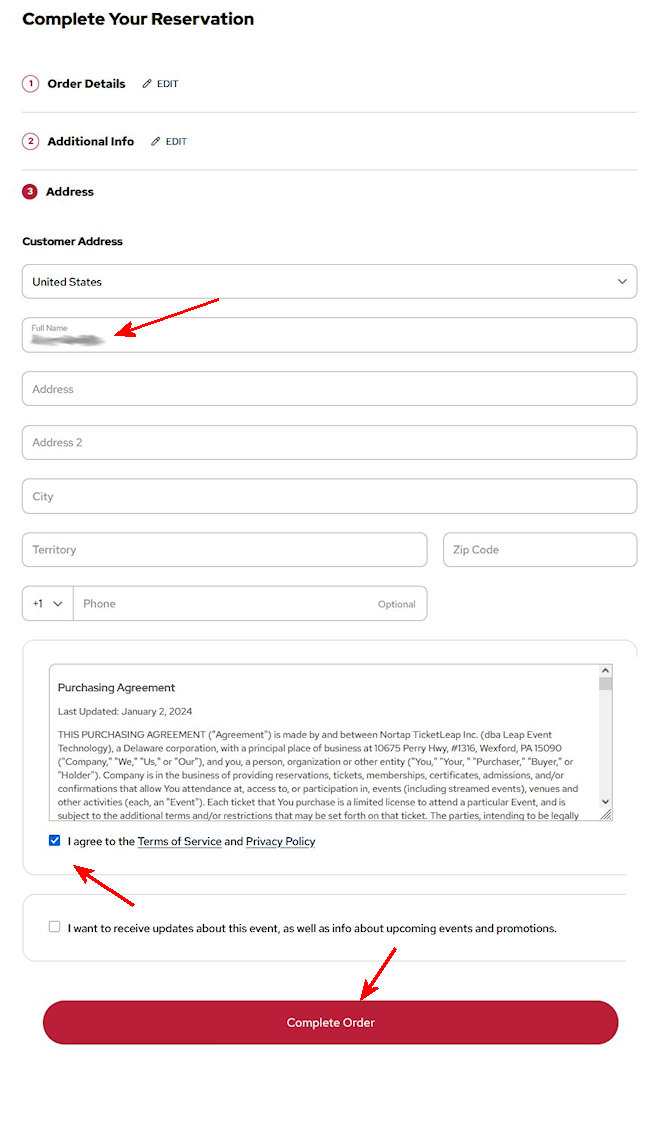The image size is (657, 1125).
Task: Open the Terms of Service link
Action: coord(180,842)
